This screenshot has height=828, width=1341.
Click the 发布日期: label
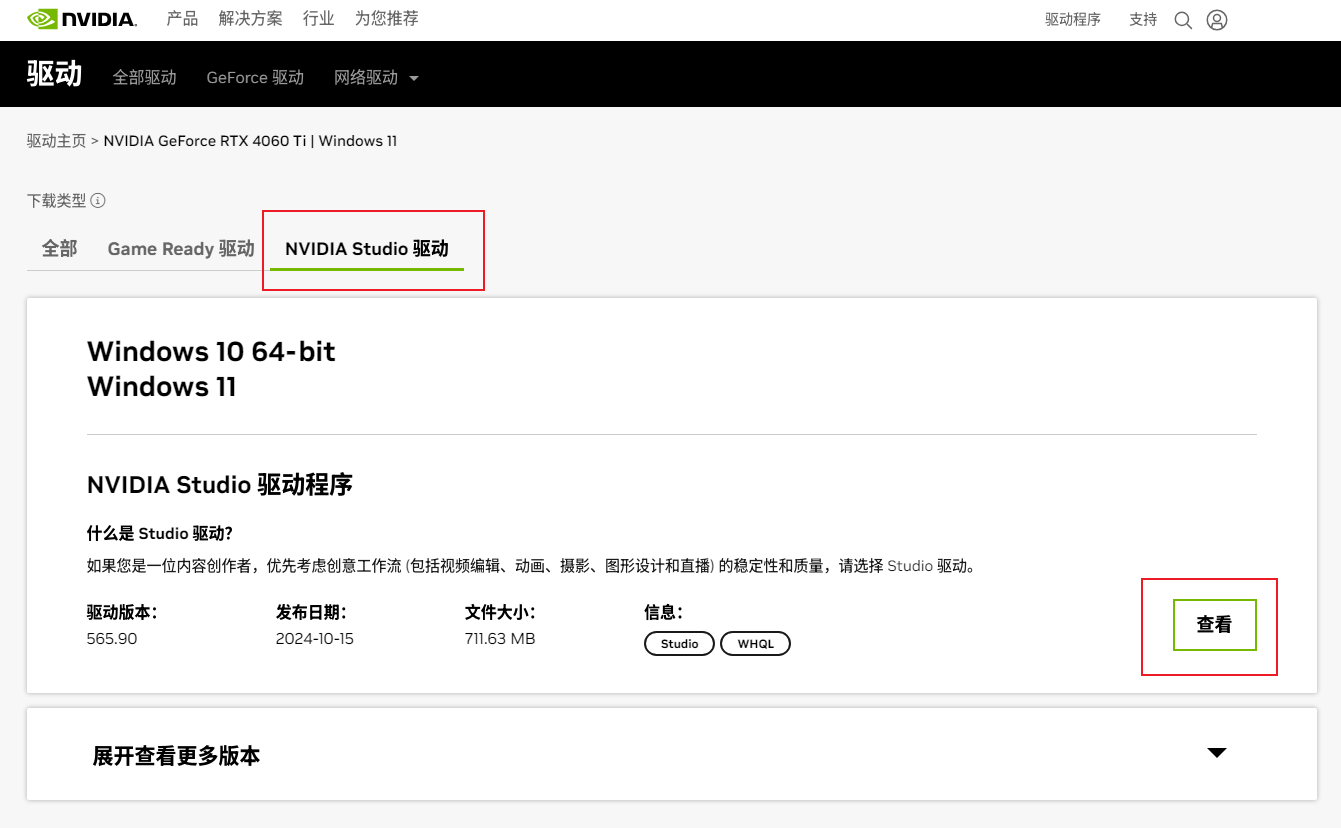coord(311,612)
